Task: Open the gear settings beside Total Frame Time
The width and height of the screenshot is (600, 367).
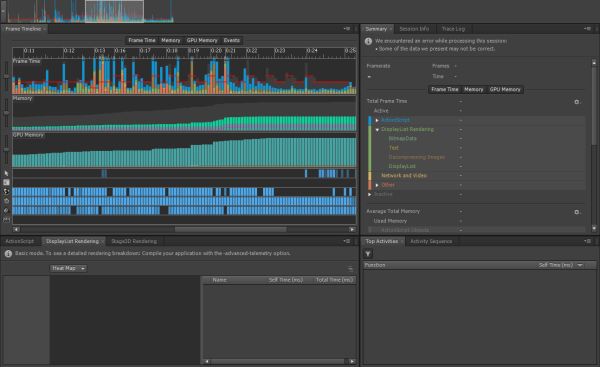Action: click(x=577, y=102)
